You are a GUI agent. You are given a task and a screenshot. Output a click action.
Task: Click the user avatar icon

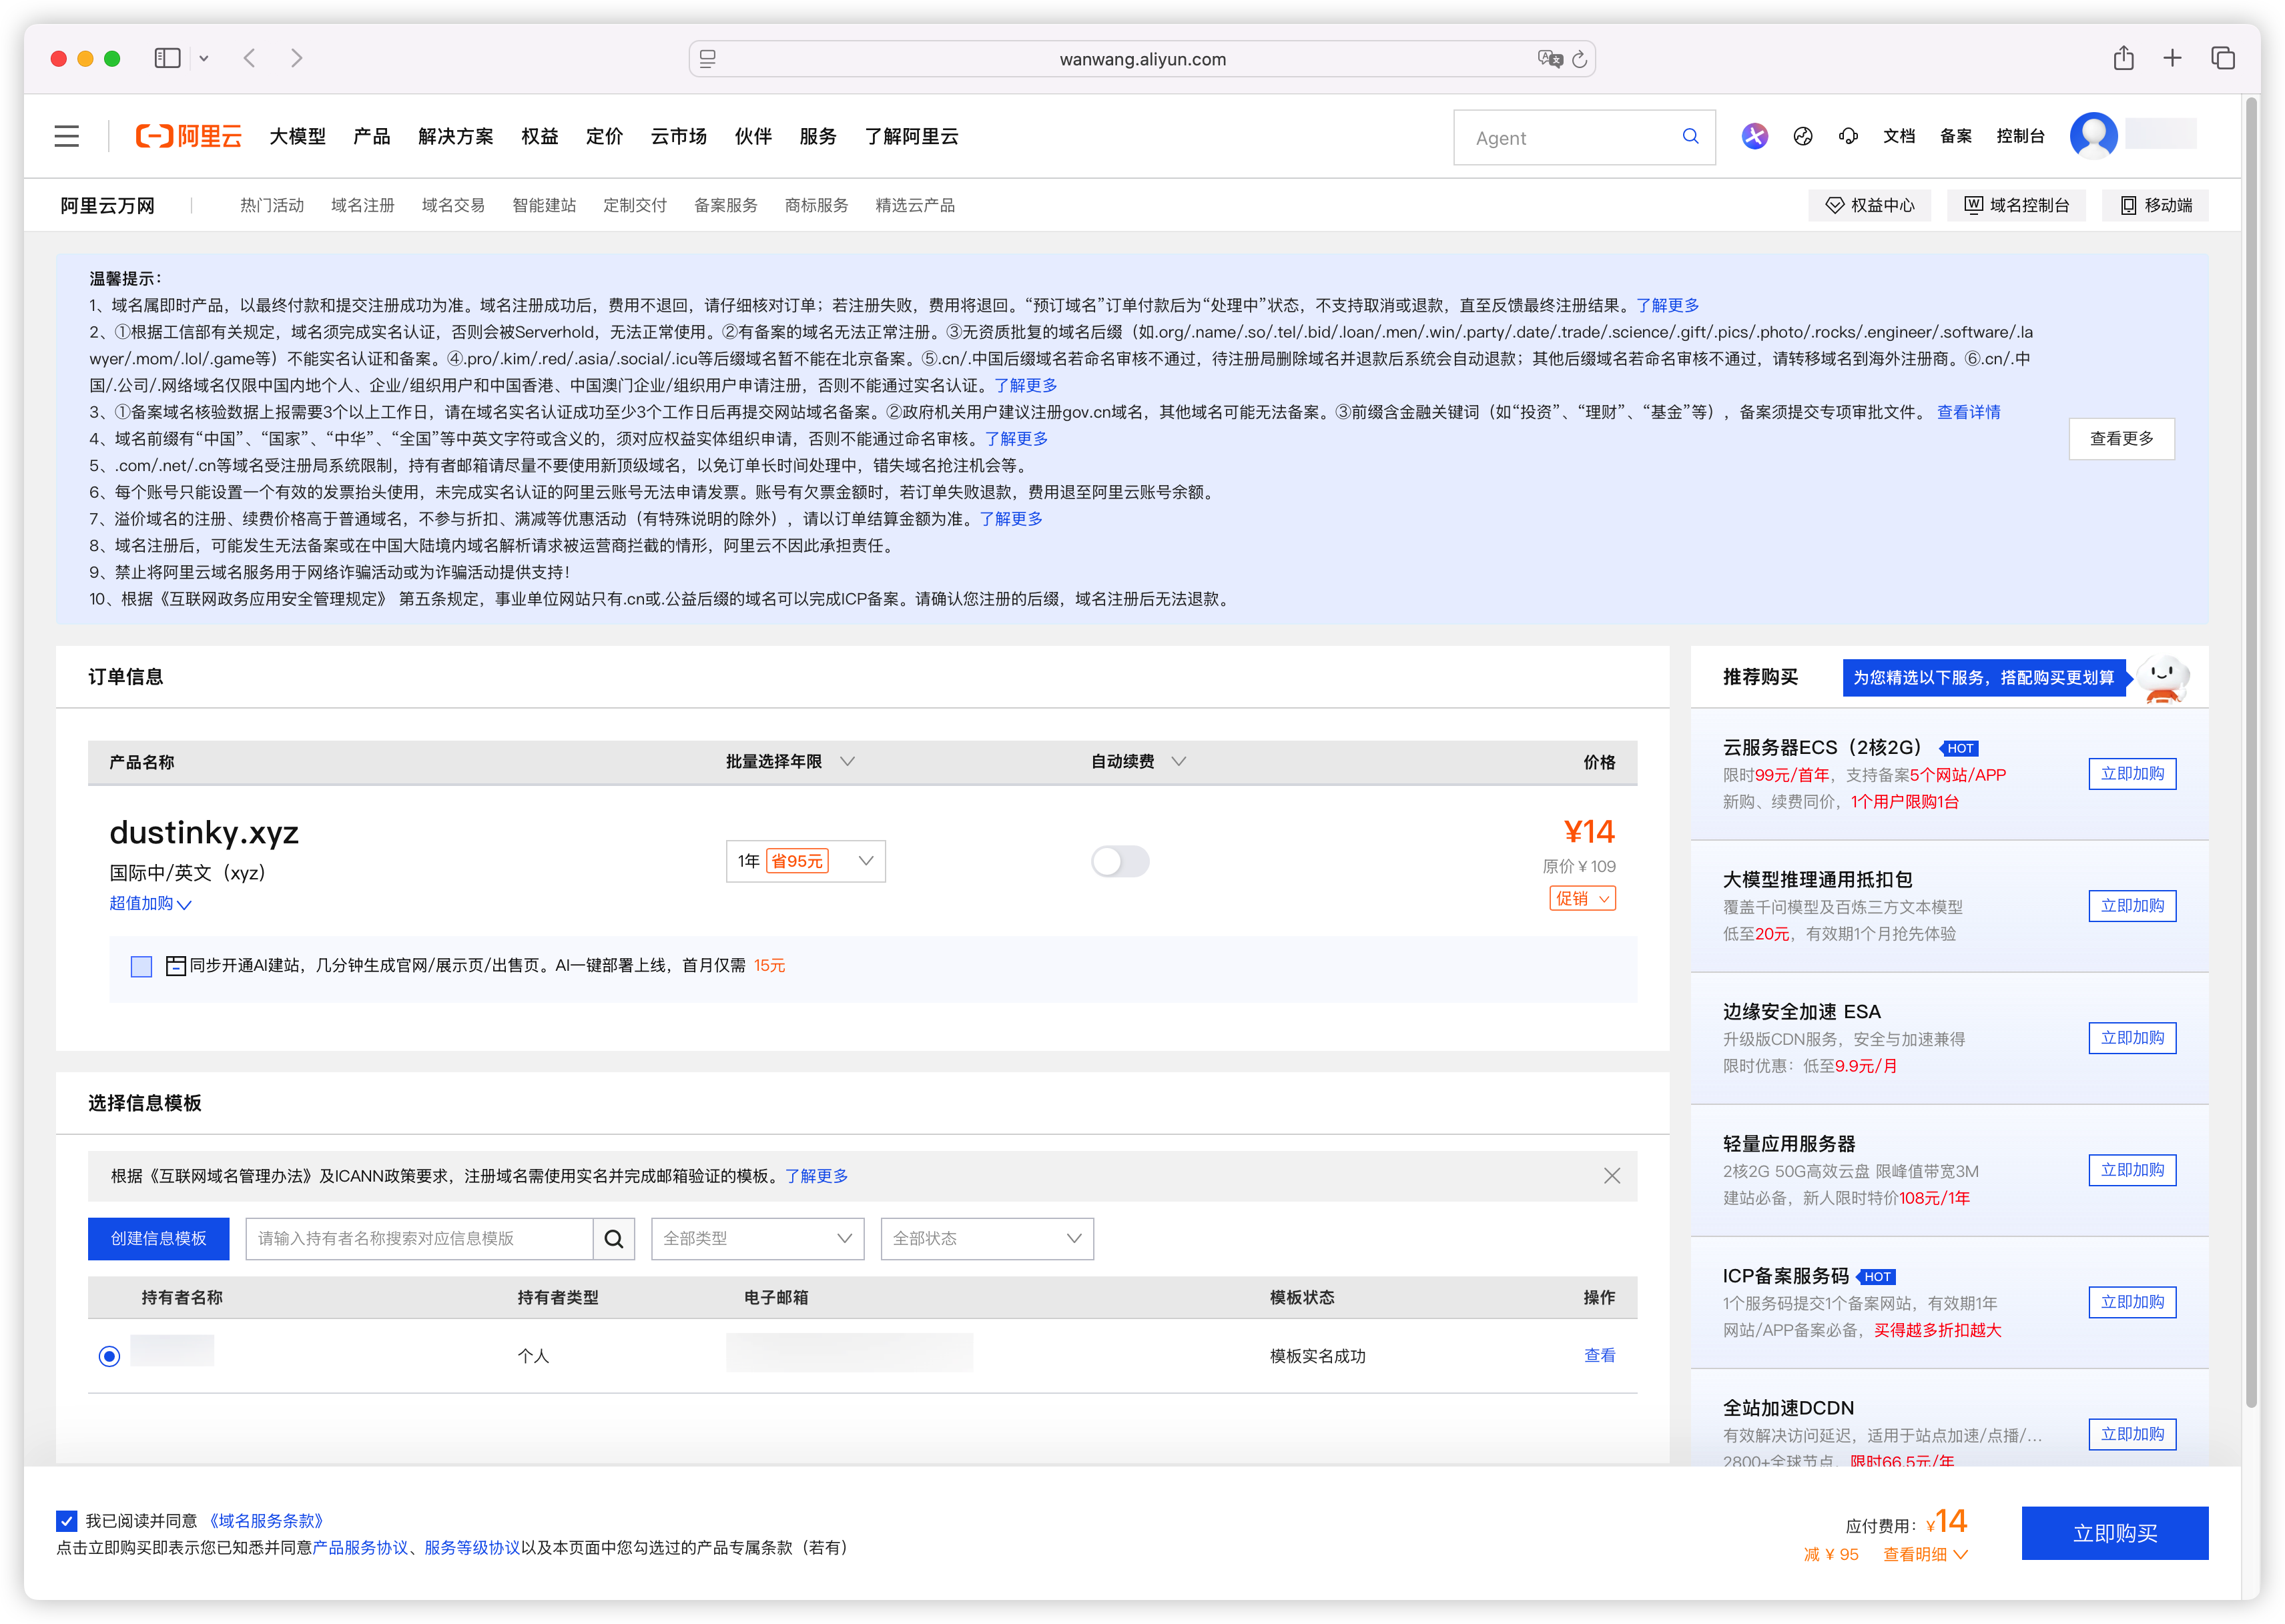point(2093,135)
